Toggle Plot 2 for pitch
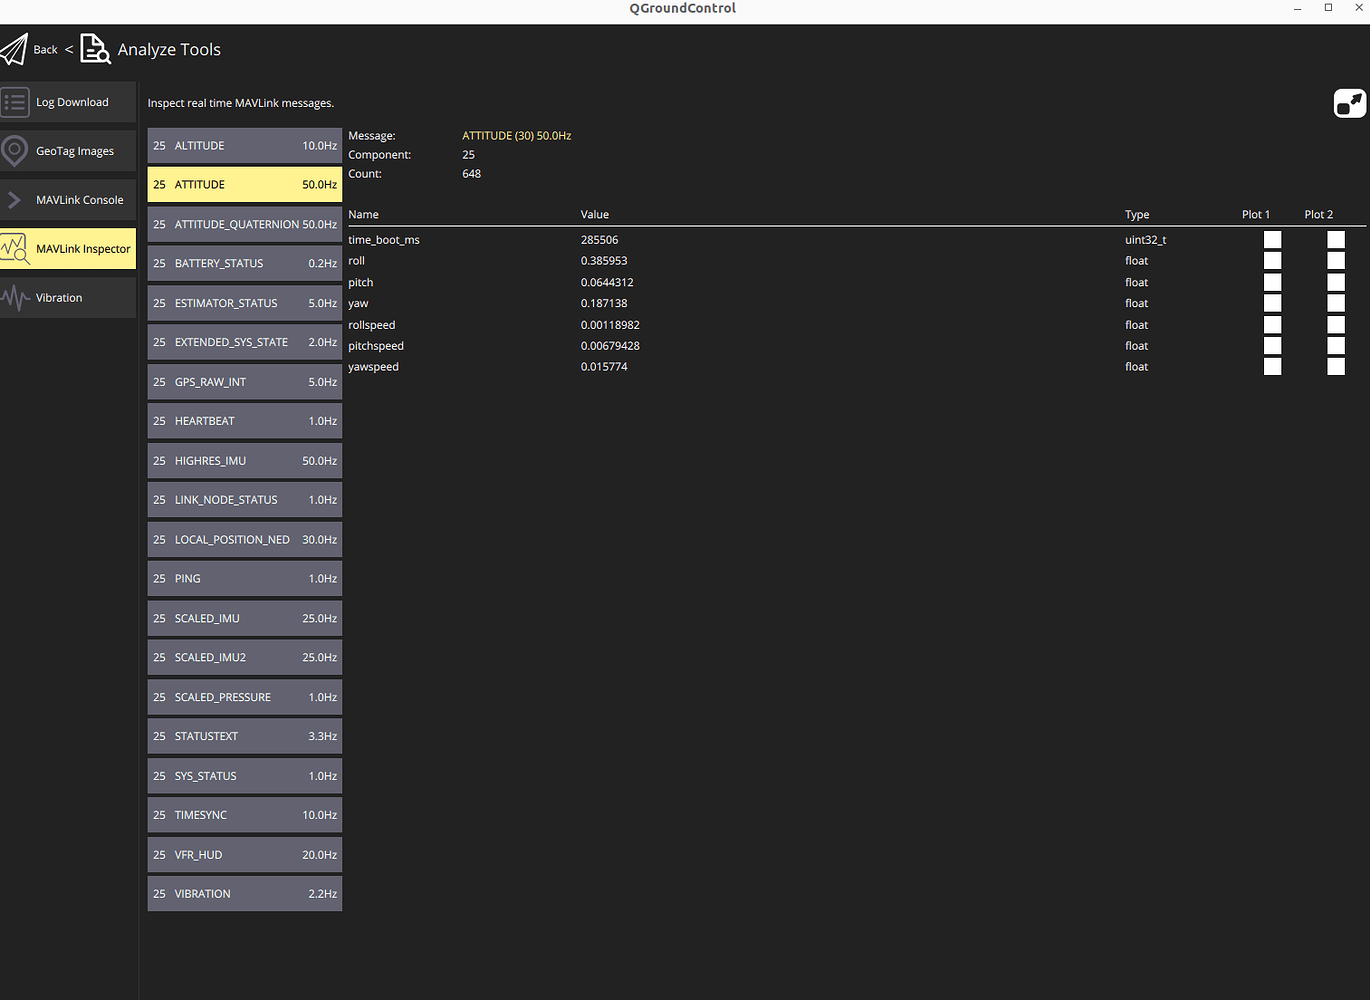 coord(1336,282)
